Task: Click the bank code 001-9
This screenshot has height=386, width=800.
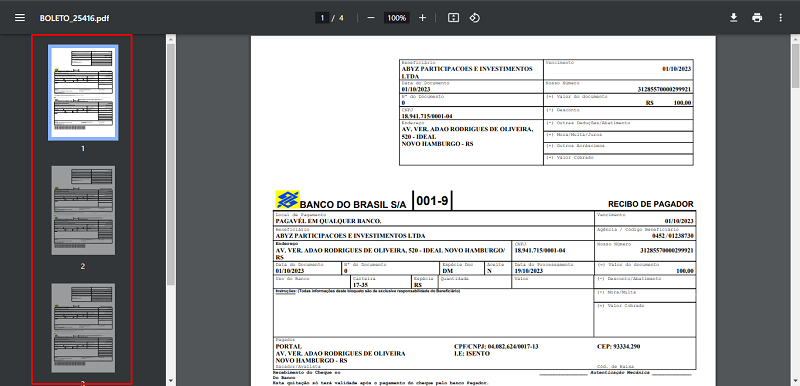Action: tap(432, 201)
